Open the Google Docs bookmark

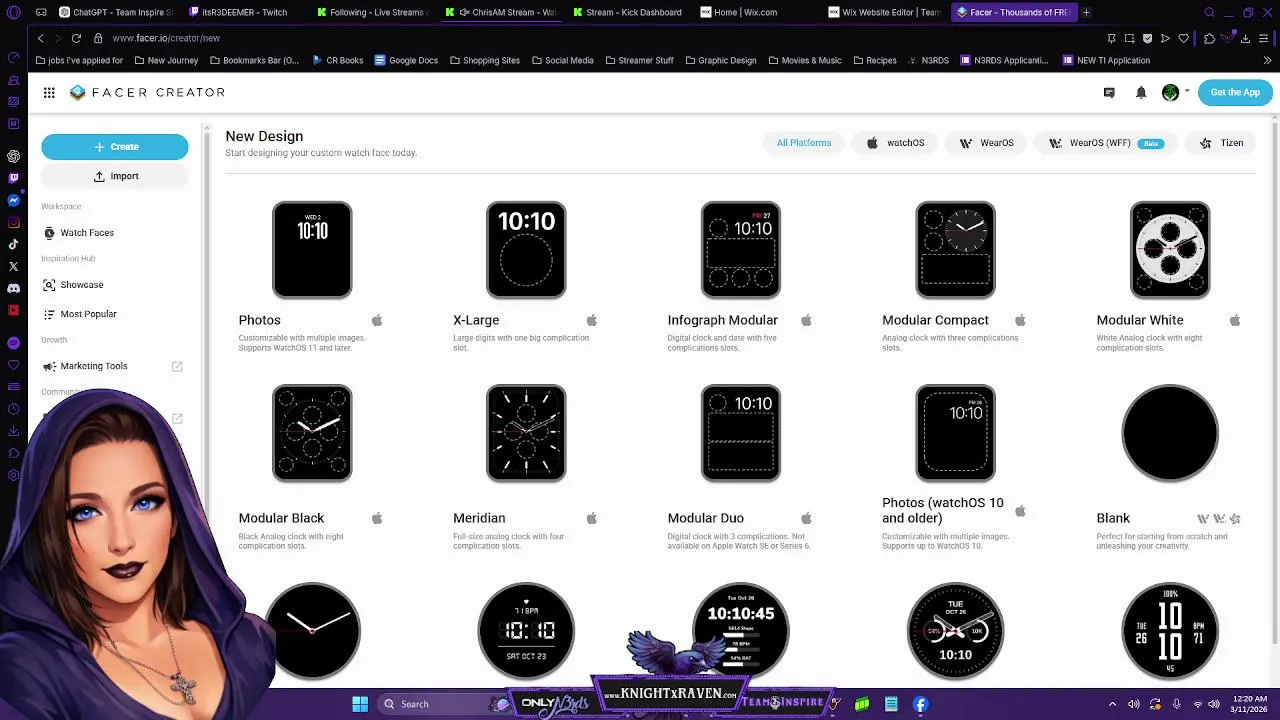point(406,60)
